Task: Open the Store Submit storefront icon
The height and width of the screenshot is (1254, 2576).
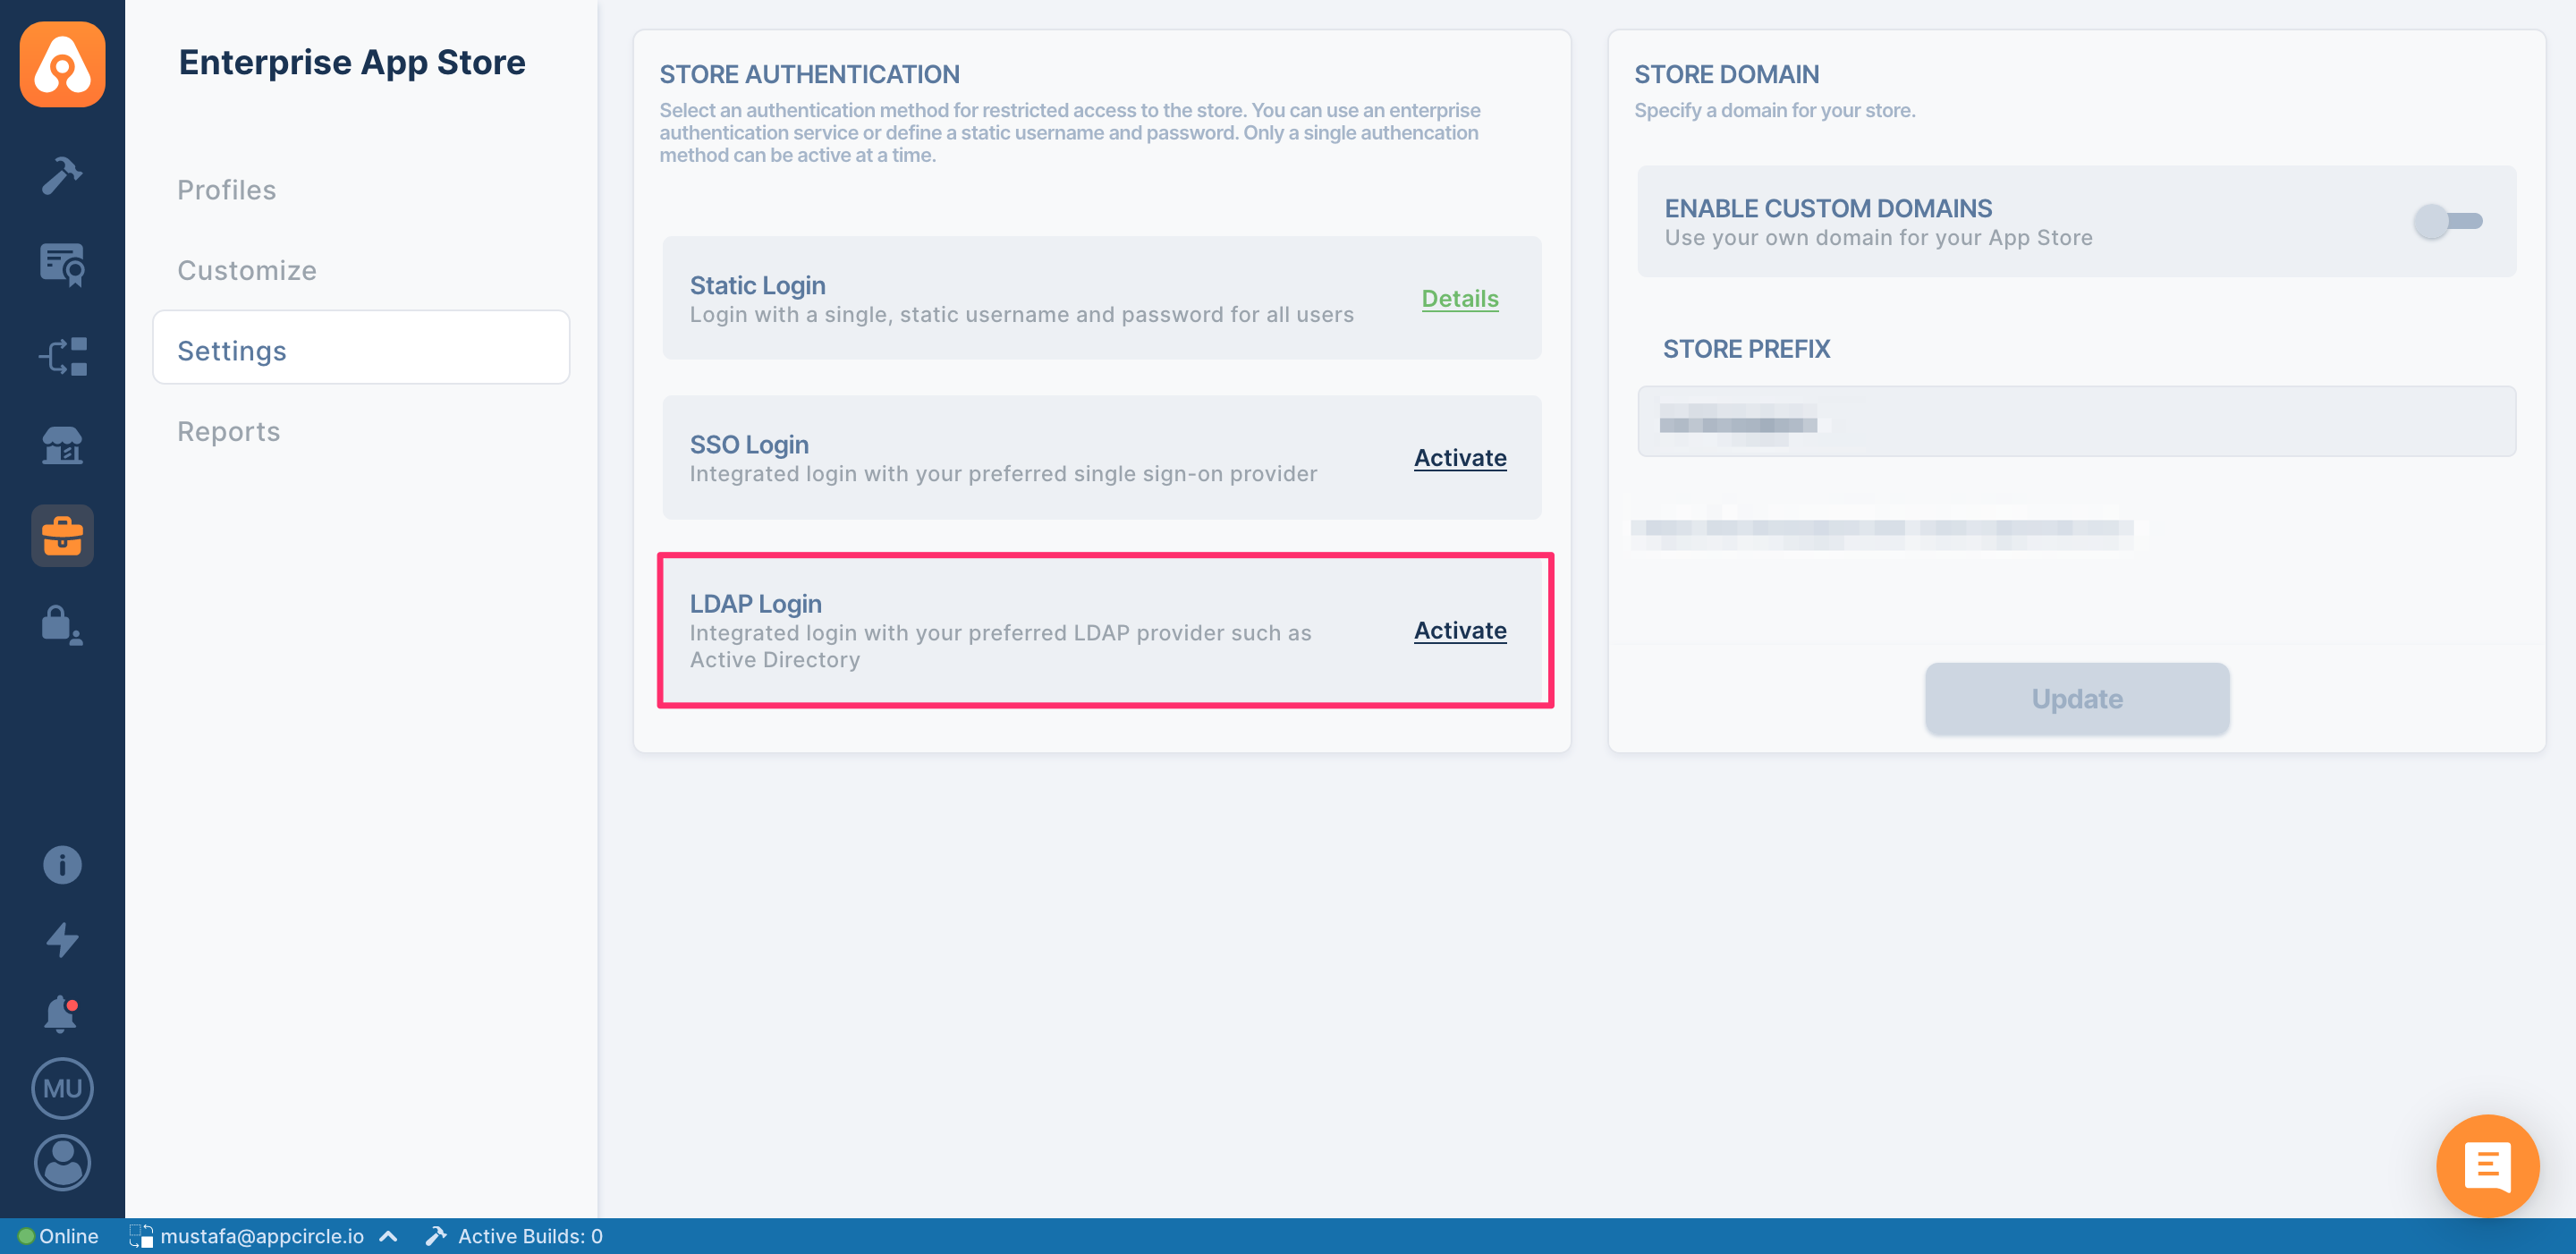Action: point(62,446)
